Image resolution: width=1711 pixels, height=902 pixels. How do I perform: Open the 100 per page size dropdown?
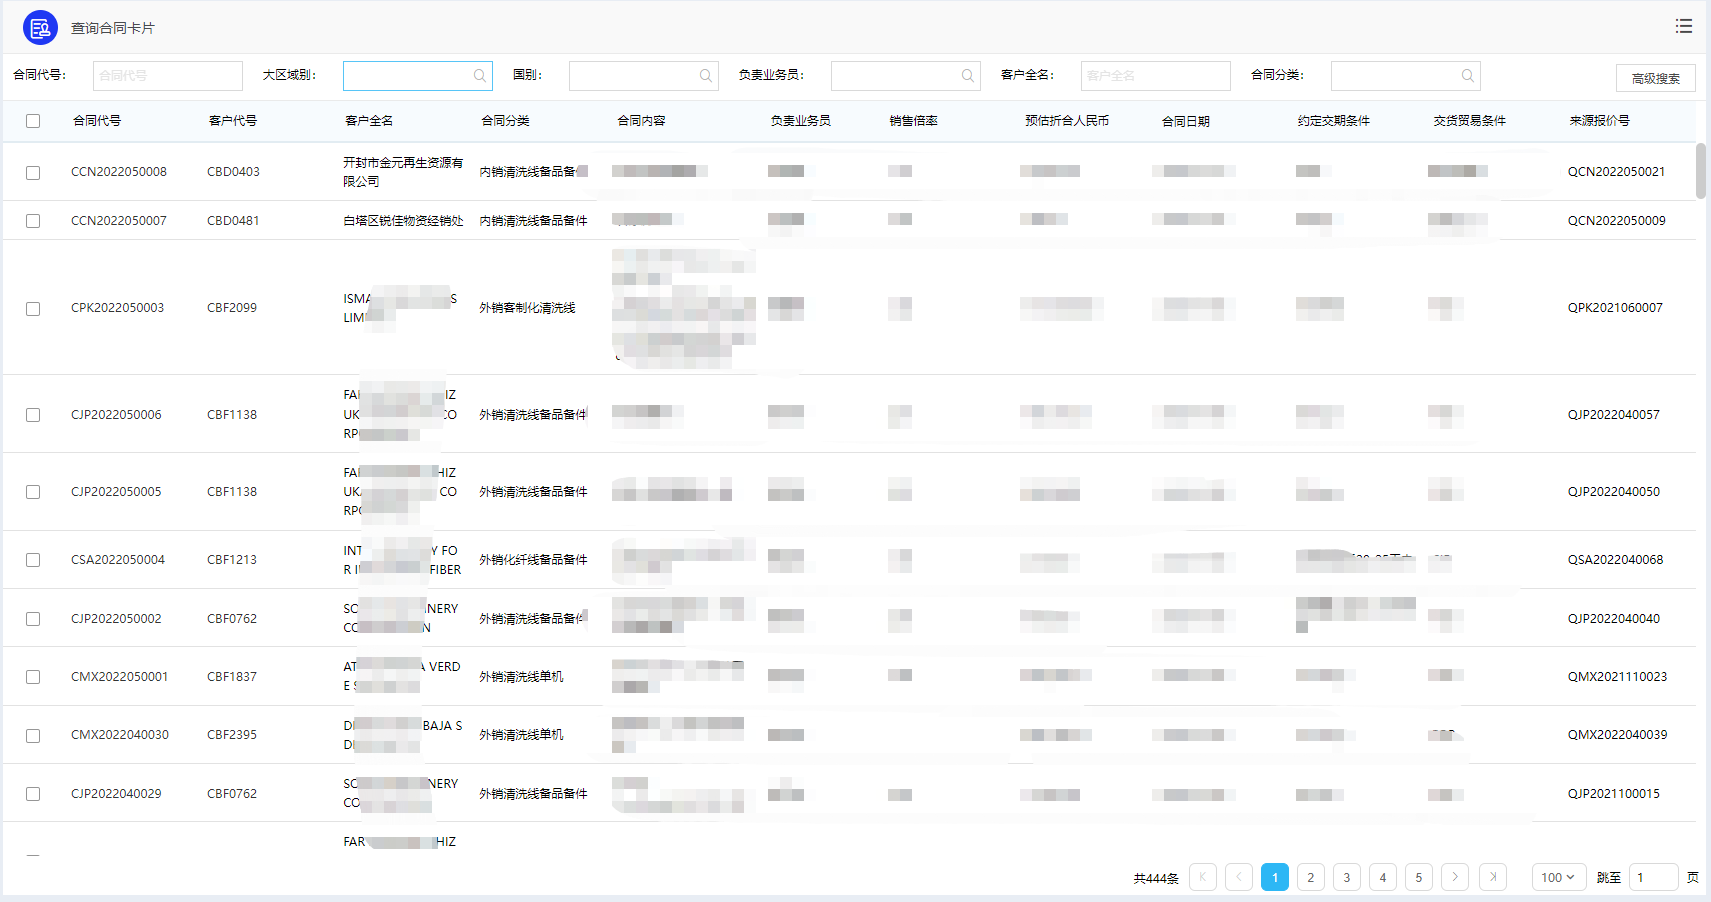click(x=1559, y=877)
